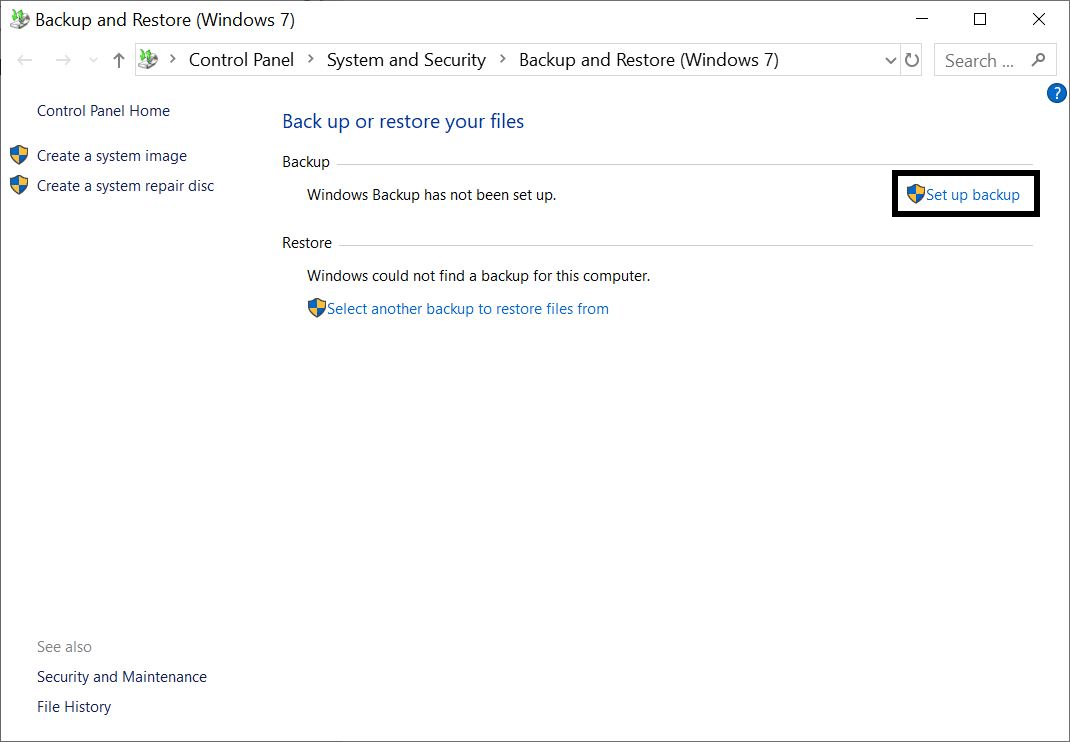The height and width of the screenshot is (742, 1070).
Task: Select another backup to restore files from
Action: [468, 308]
